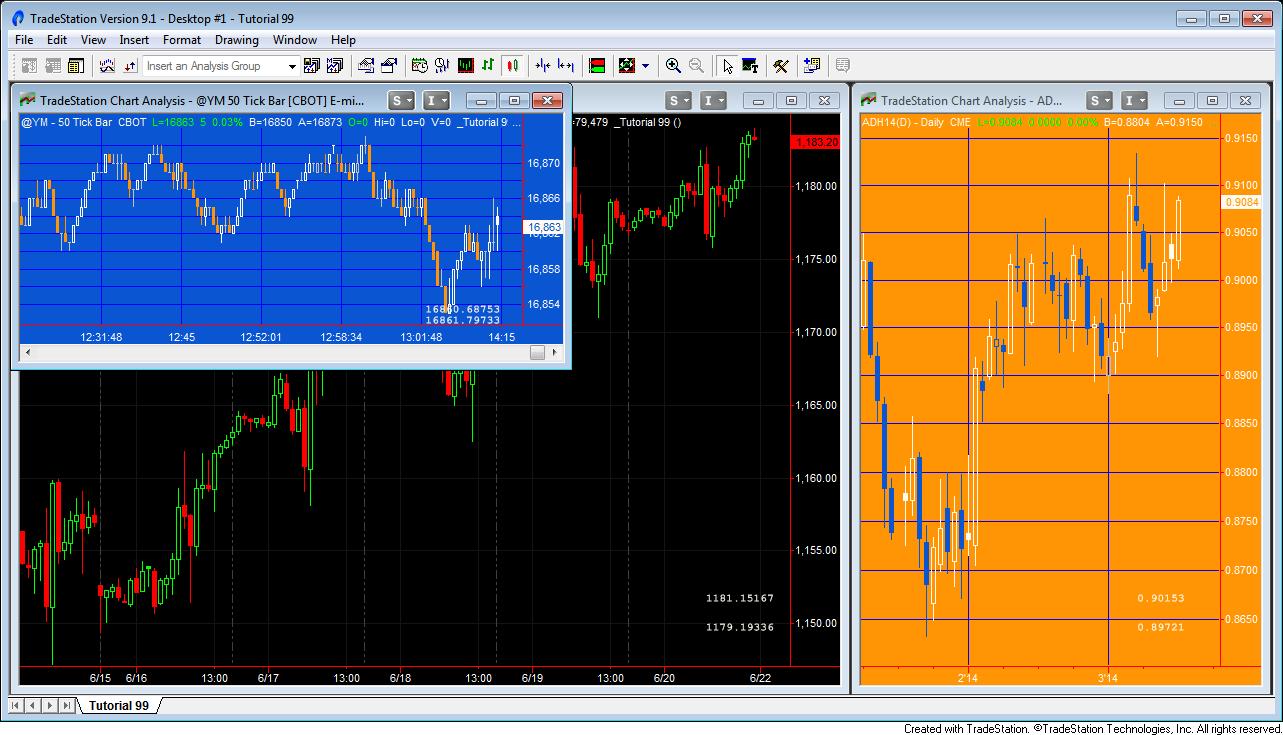The width and height of the screenshot is (1283, 735).
Task: Click the @YM chart scrollbar thumb
Action: 538,353
